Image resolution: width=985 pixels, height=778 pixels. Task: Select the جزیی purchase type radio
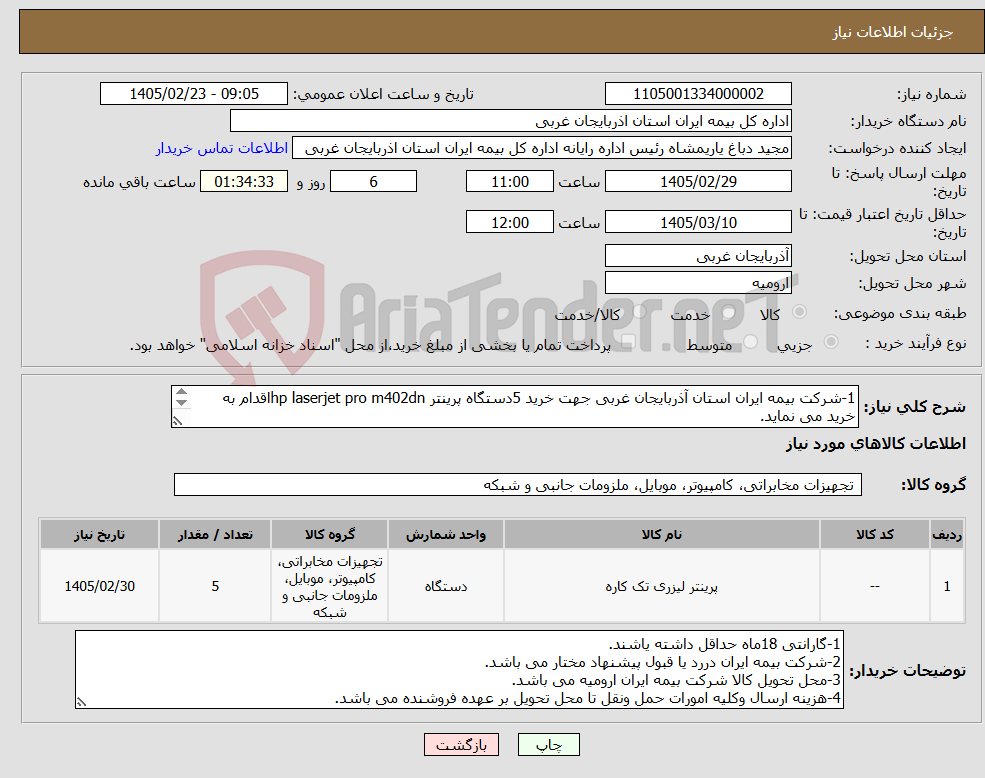click(x=830, y=341)
